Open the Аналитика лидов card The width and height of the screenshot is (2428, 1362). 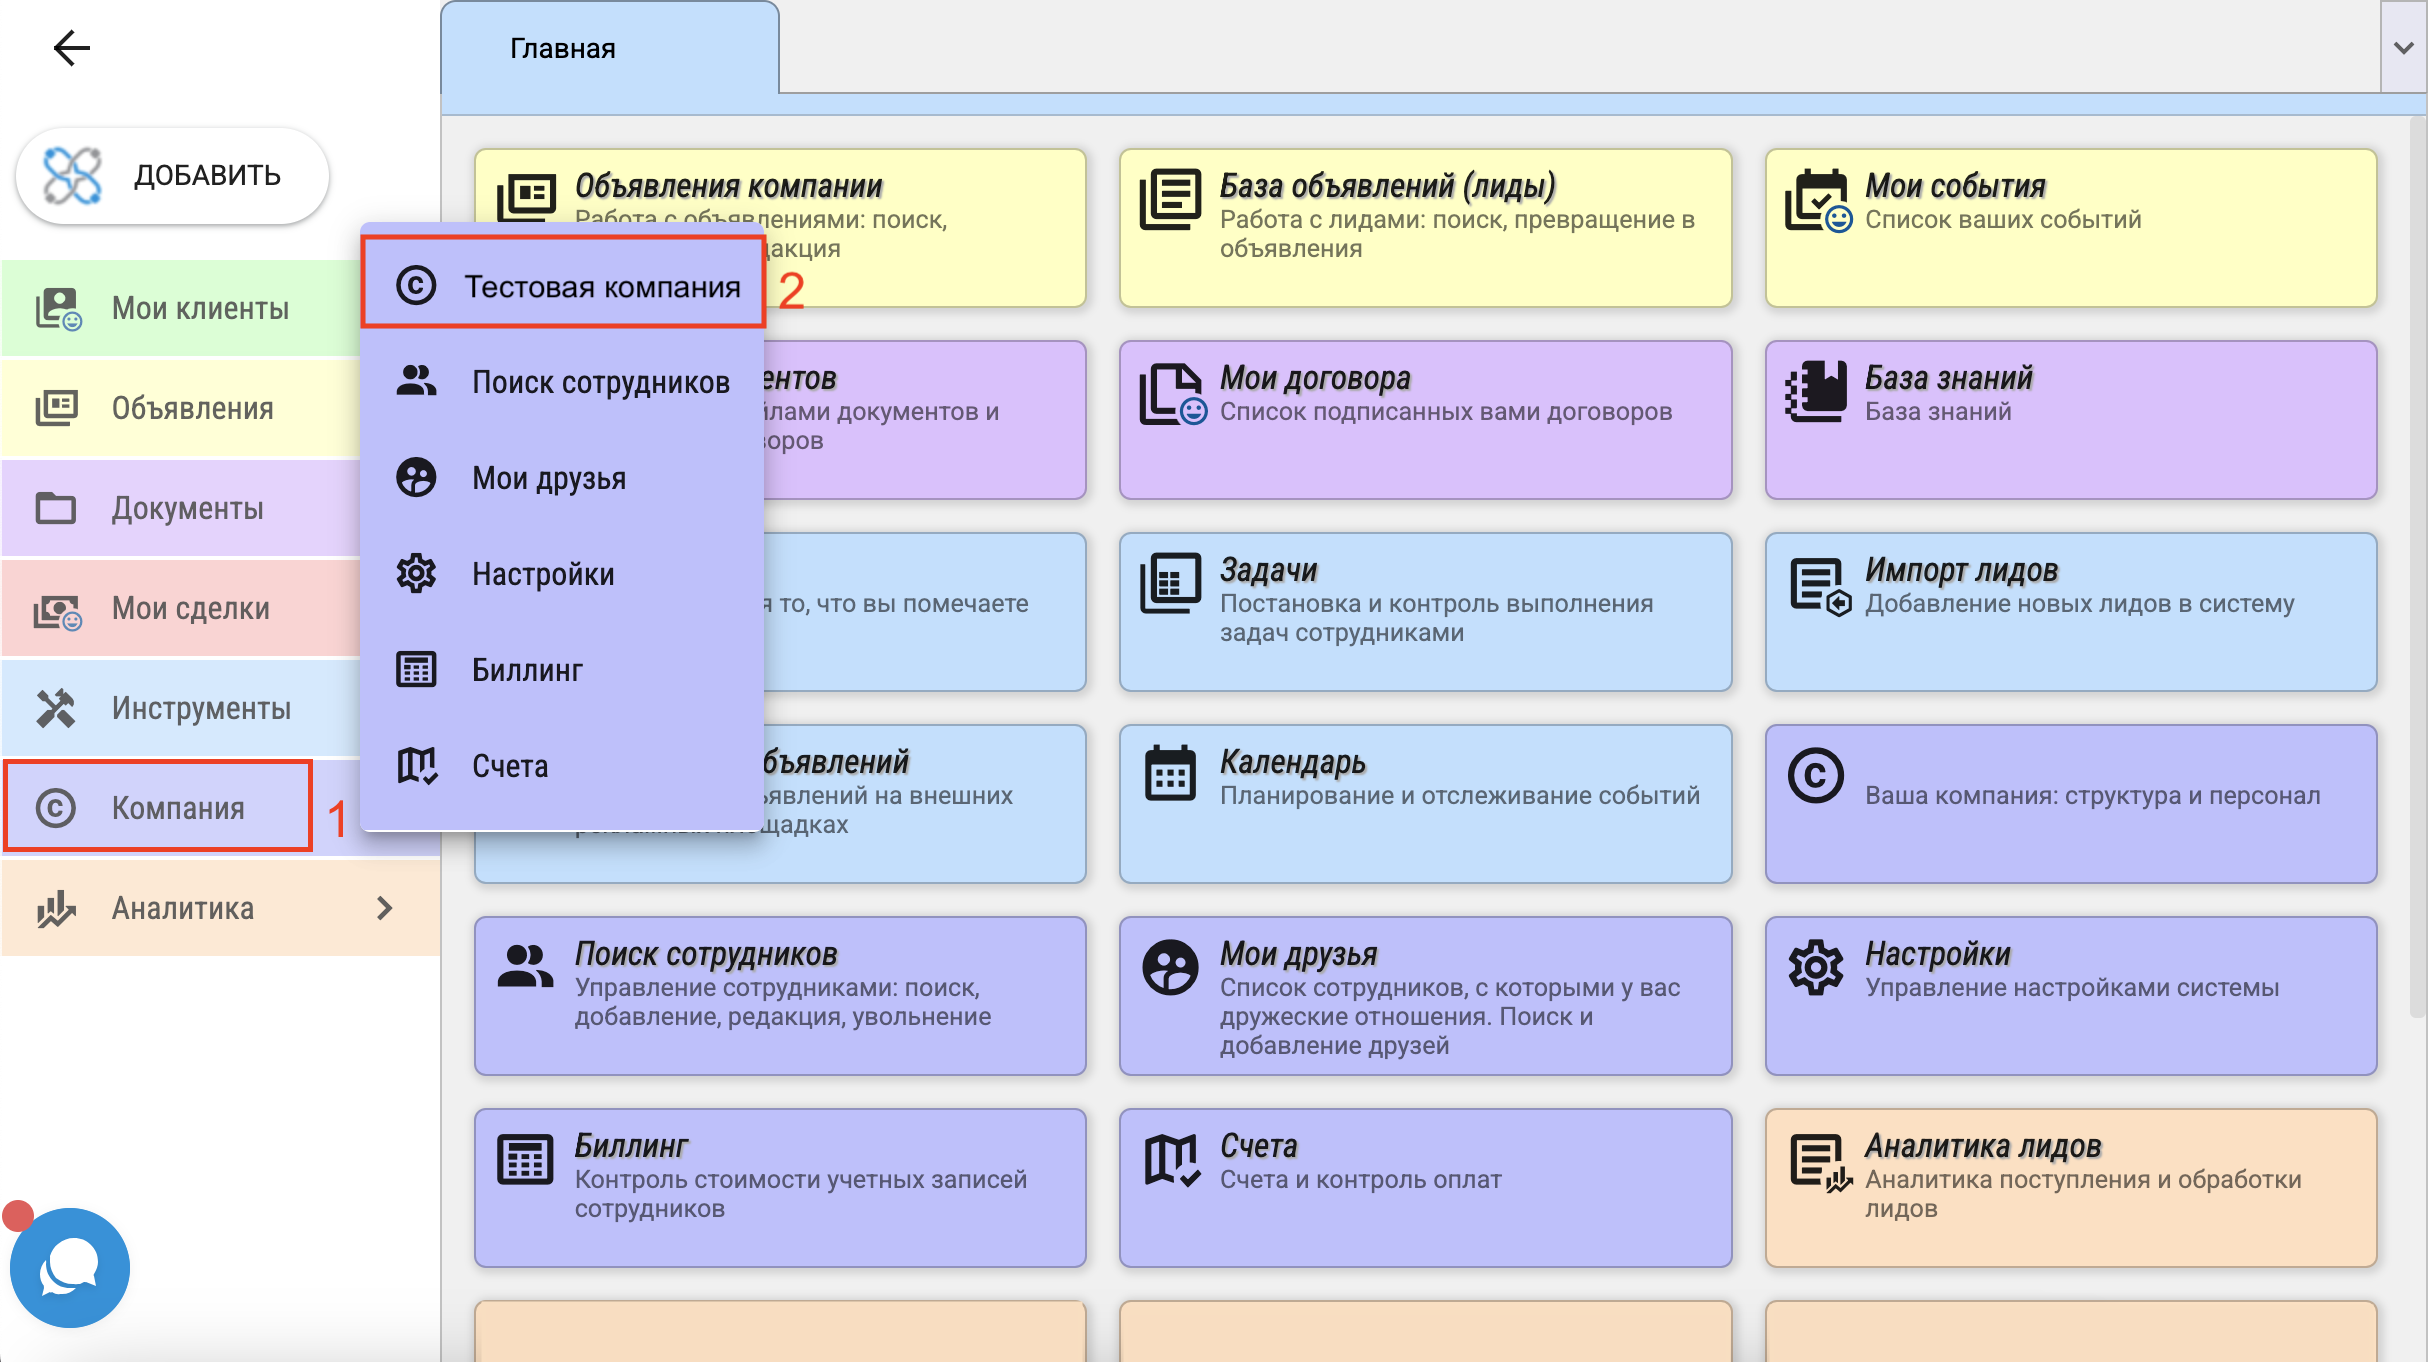coord(2071,1188)
